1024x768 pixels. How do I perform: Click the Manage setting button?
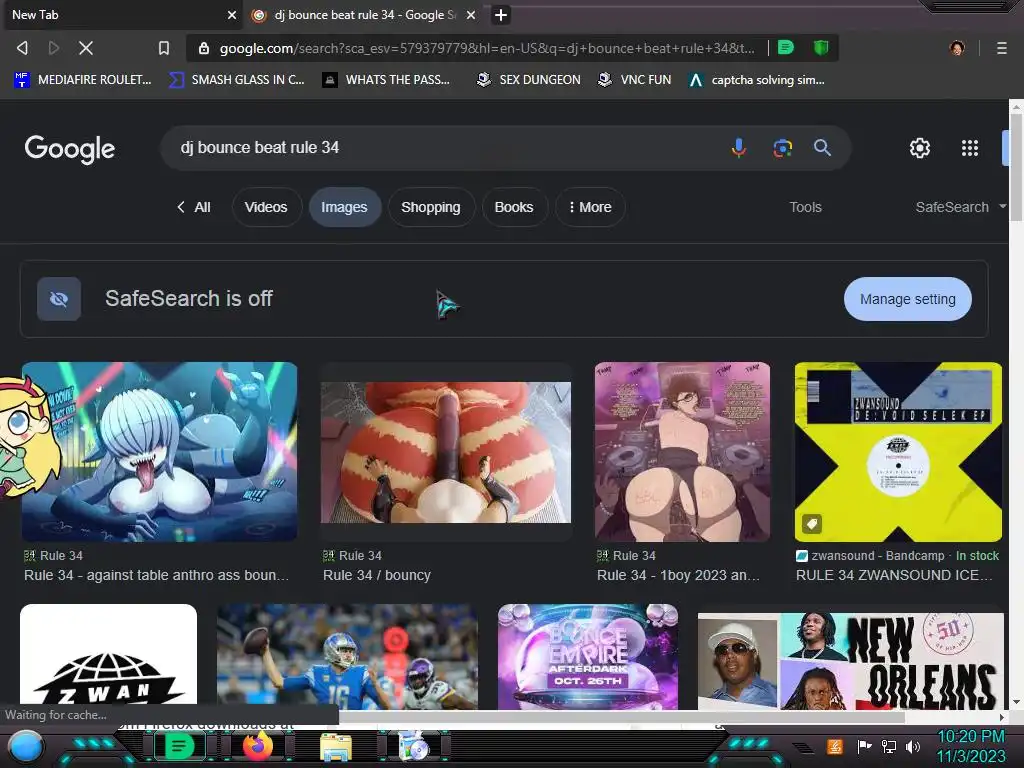coord(907,299)
